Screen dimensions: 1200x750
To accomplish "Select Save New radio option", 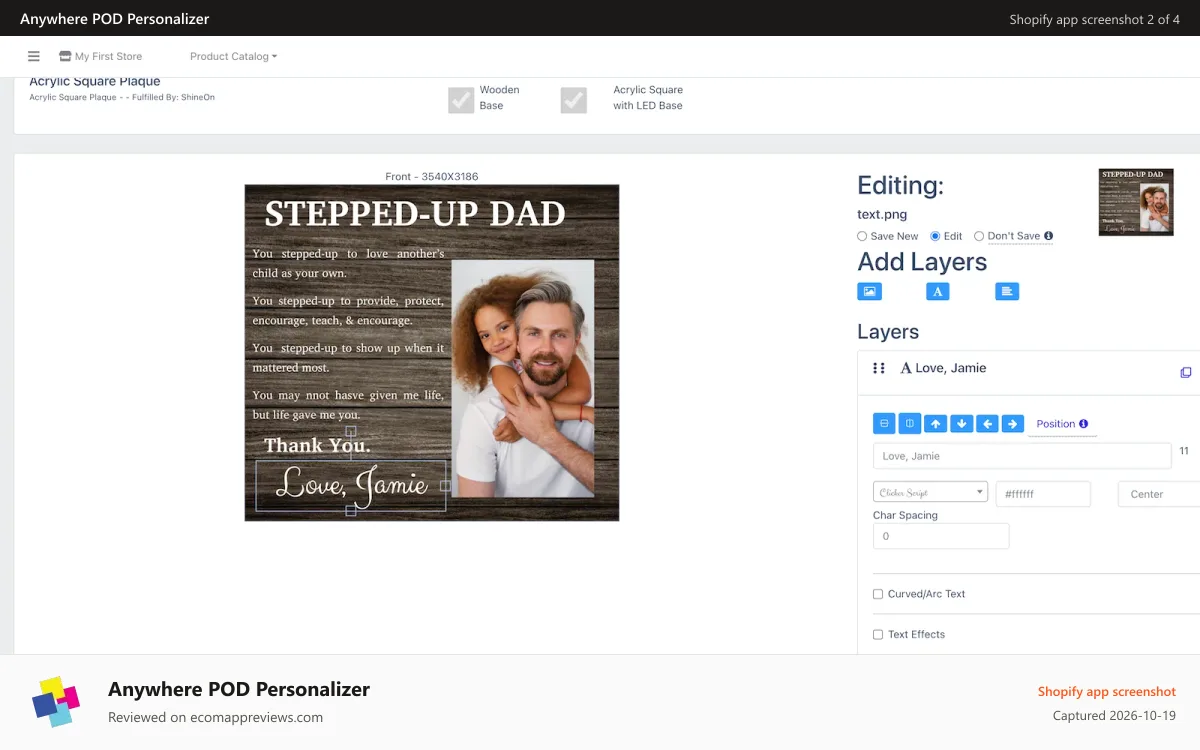I will 862,236.
